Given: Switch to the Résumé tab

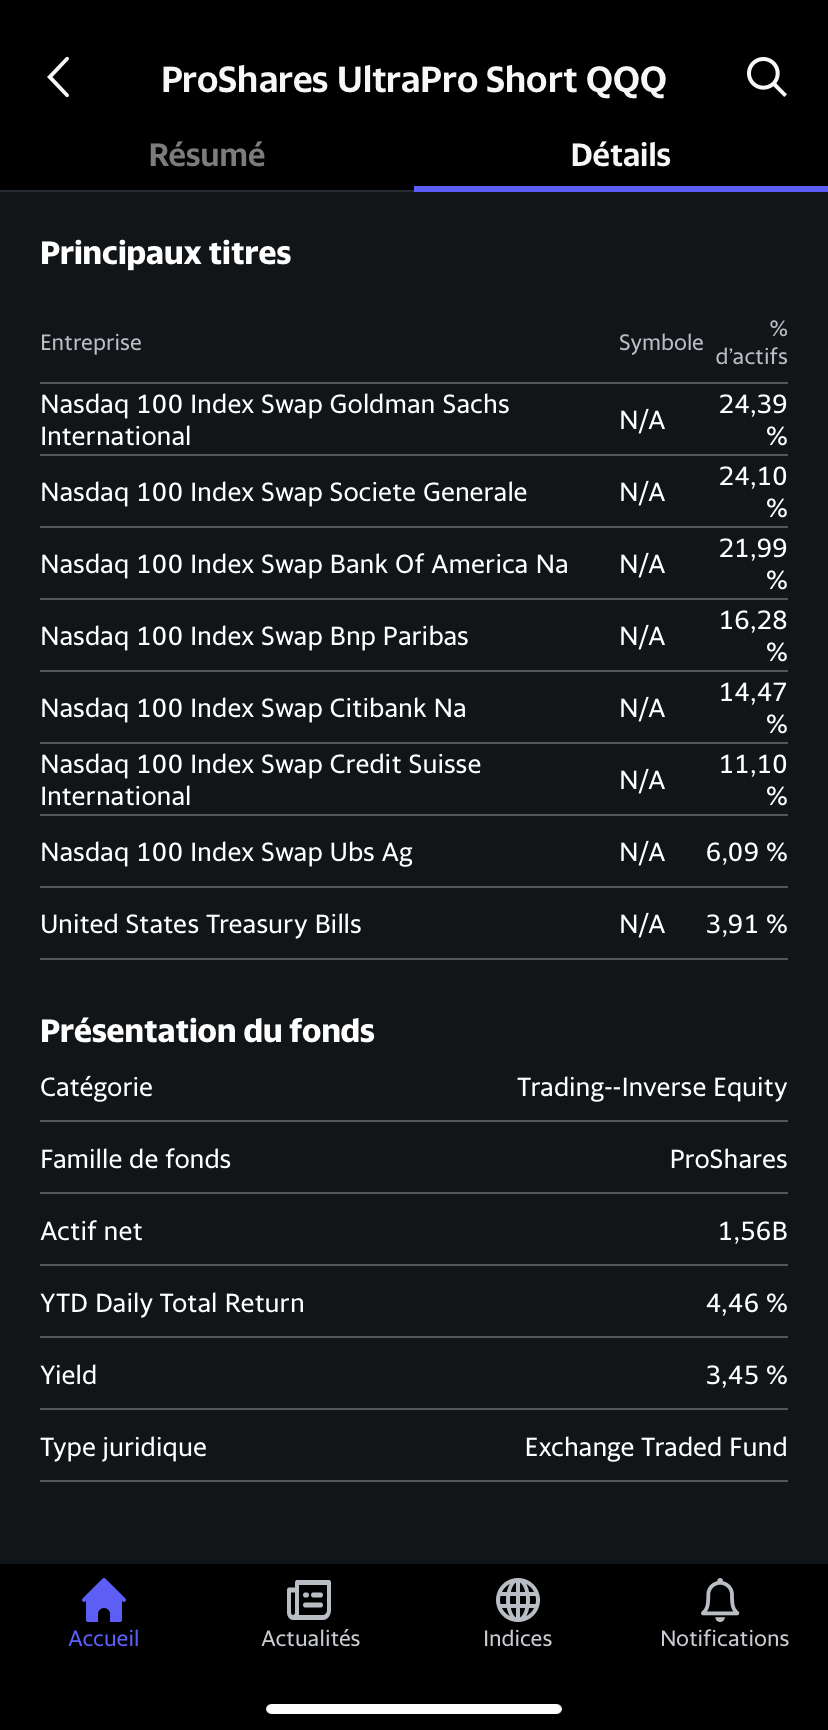Looking at the screenshot, I should point(207,155).
